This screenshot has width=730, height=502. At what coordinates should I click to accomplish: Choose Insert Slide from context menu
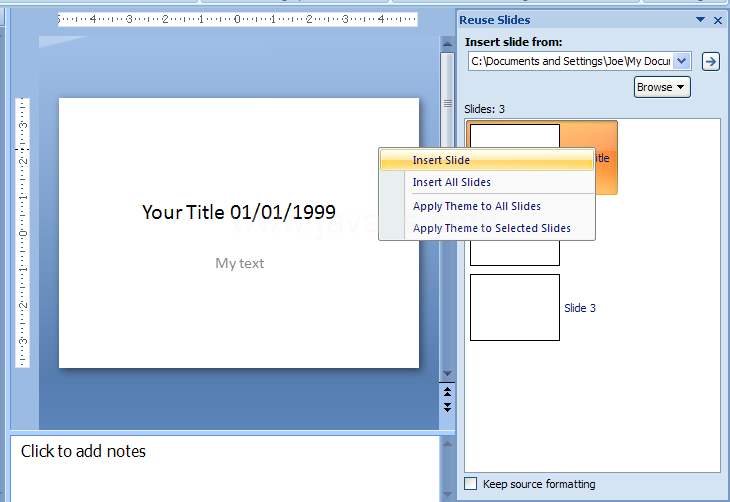(487, 160)
